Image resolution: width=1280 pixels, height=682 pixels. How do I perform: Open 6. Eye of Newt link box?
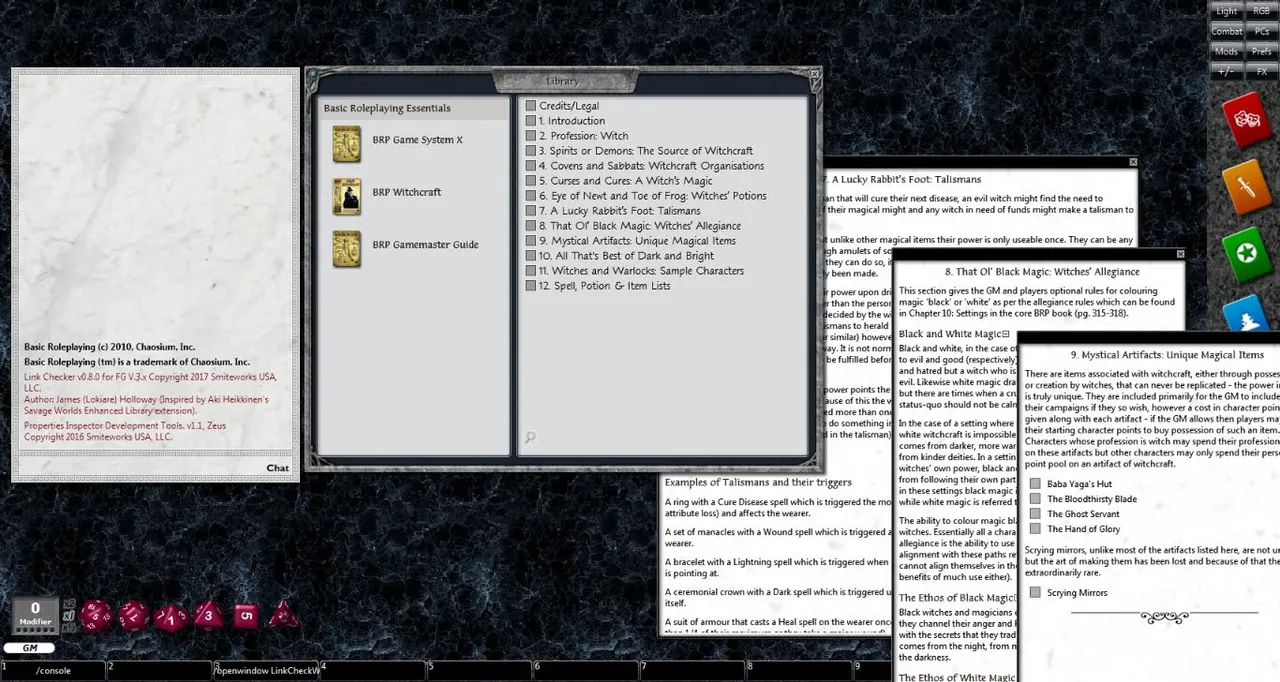pyautogui.click(x=531, y=196)
